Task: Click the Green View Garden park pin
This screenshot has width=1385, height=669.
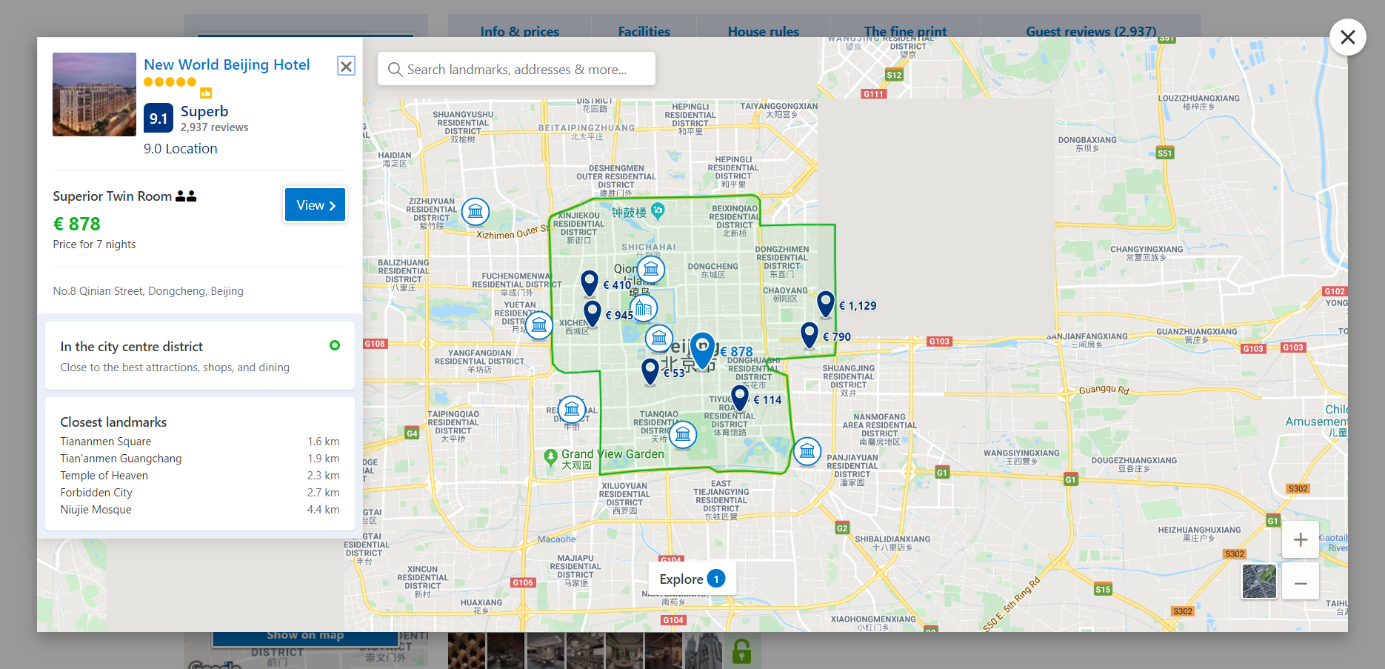Action: (x=550, y=456)
